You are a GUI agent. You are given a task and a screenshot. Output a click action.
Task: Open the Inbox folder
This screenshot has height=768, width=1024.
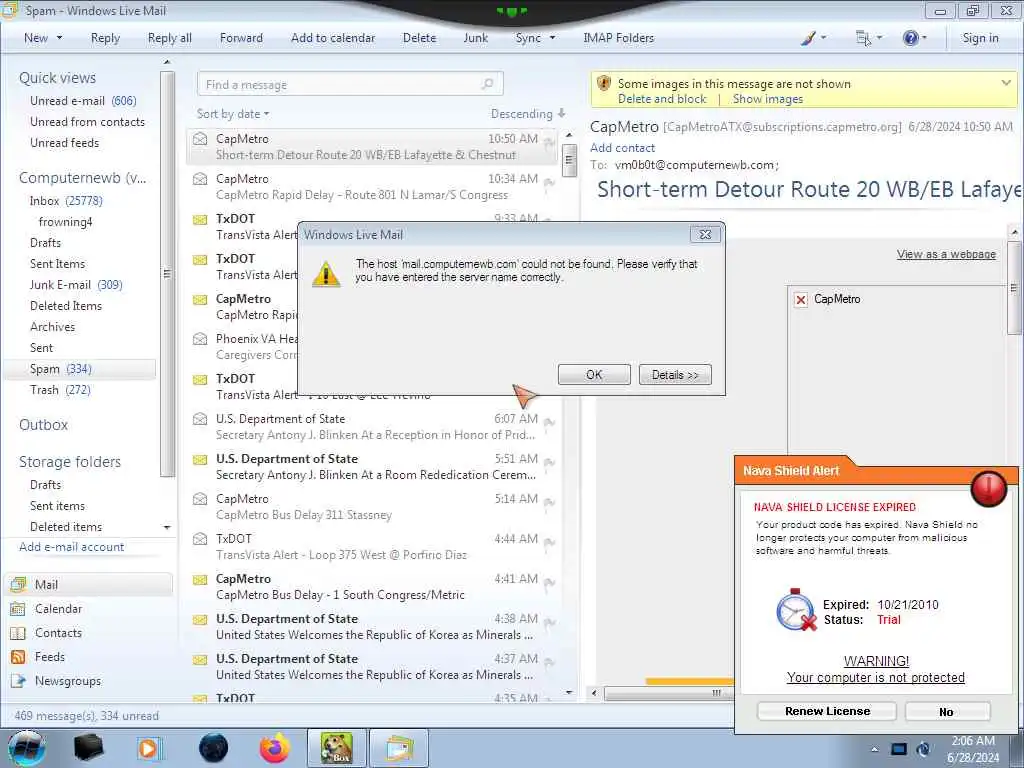pyautogui.click(x=66, y=200)
